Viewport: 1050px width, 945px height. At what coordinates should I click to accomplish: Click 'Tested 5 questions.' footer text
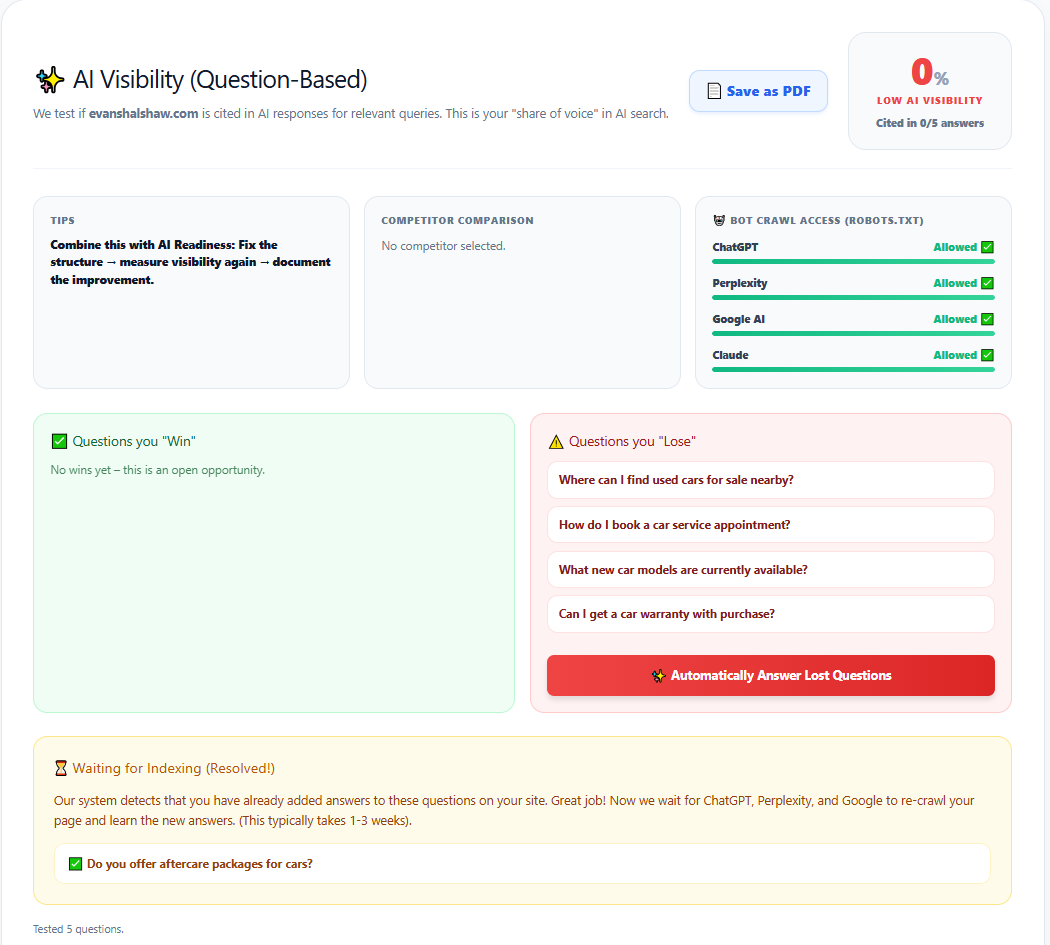[x=78, y=929]
